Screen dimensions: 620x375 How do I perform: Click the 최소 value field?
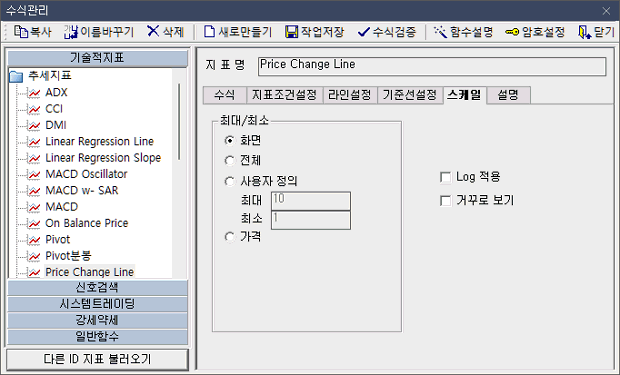click(x=311, y=220)
